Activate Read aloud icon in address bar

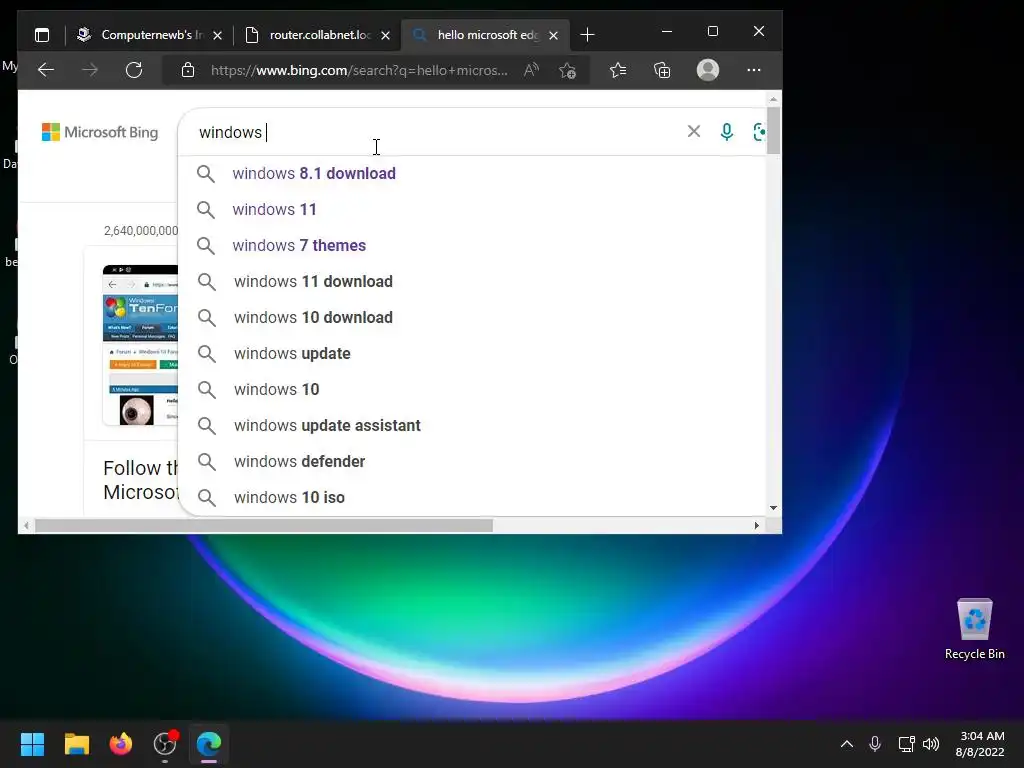(532, 70)
